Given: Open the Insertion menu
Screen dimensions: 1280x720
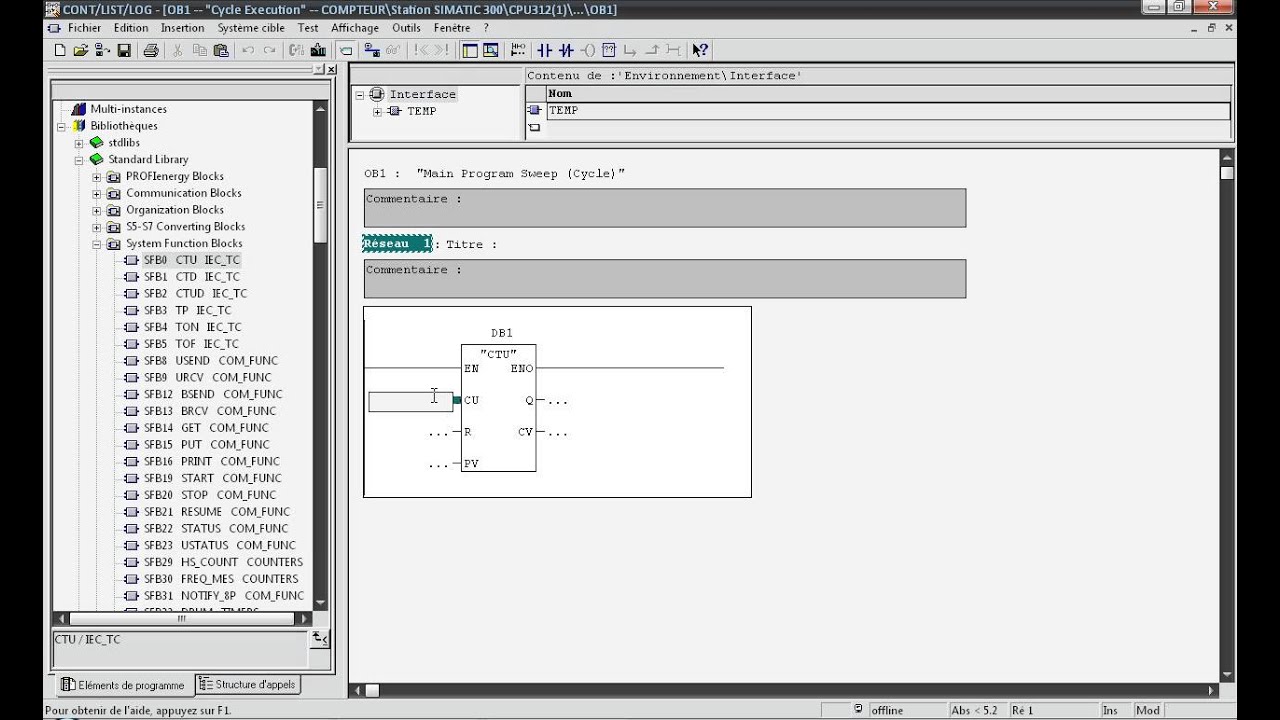Looking at the screenshot, I should click(183, 28).
